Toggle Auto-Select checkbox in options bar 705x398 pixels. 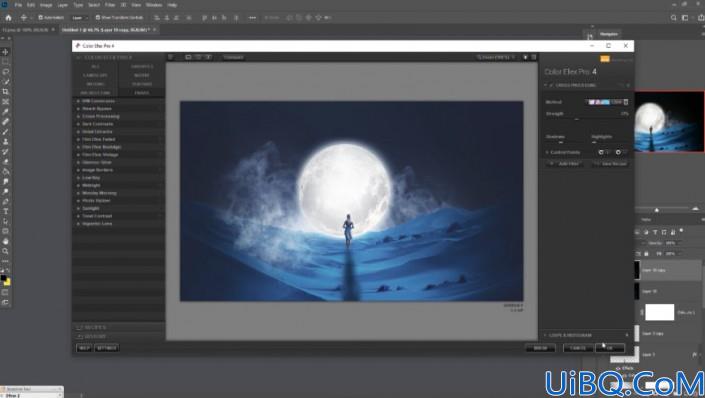(x=40, y=18)
